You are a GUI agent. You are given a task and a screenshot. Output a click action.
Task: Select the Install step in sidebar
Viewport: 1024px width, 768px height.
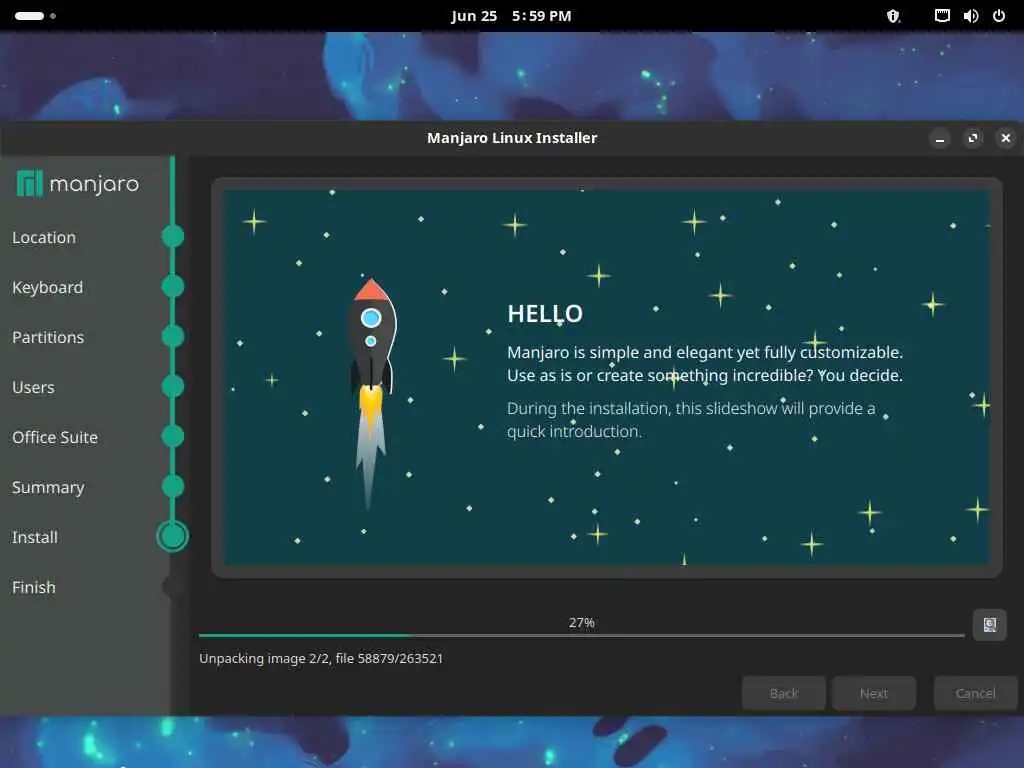coord(35,537)
